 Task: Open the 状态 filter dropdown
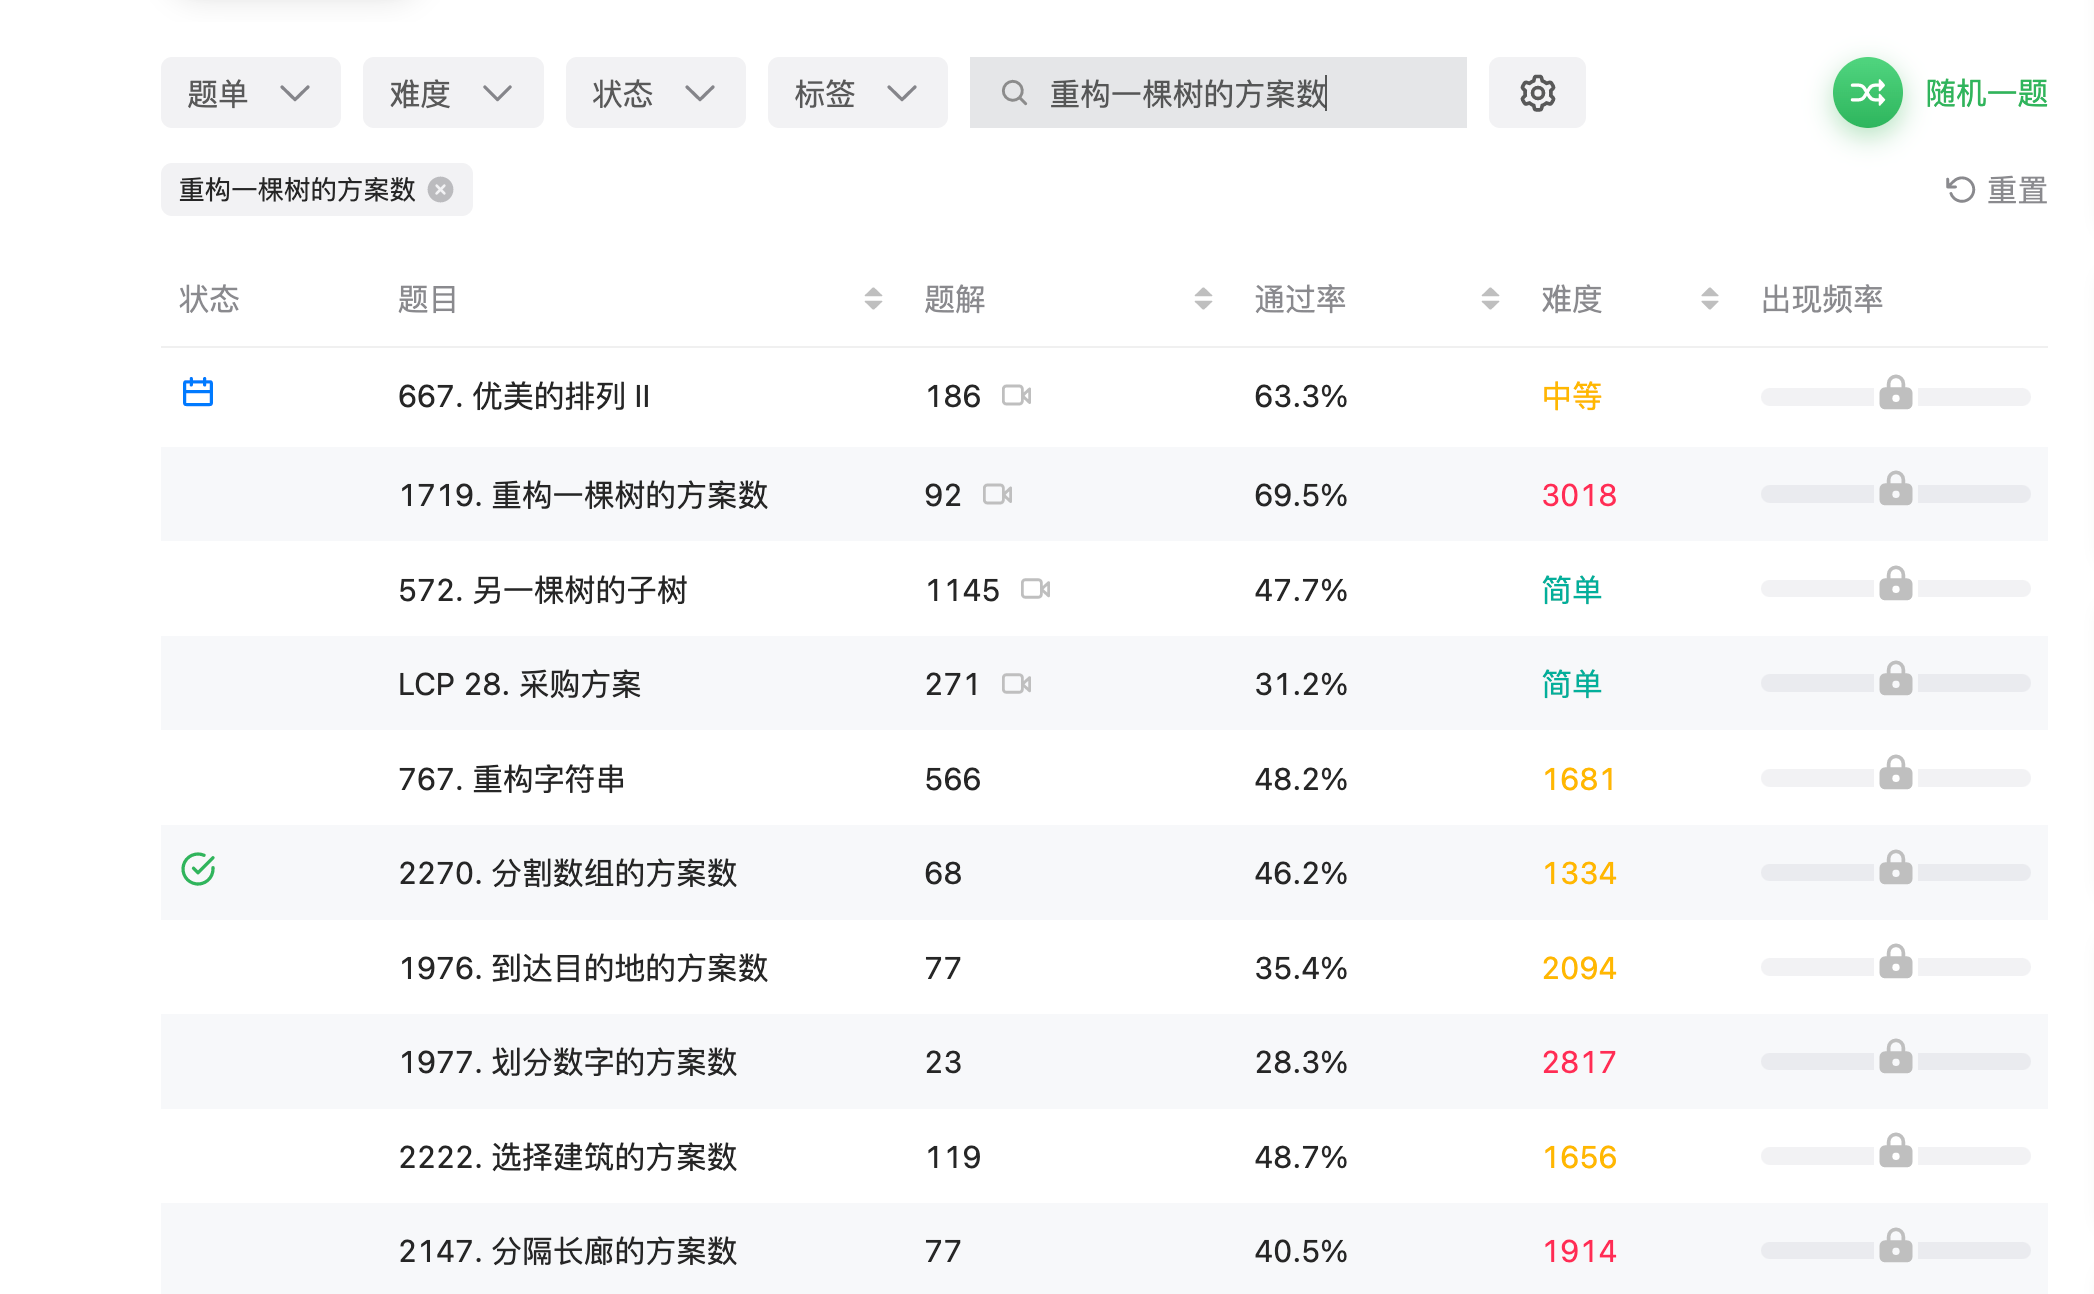click(655, 93)
